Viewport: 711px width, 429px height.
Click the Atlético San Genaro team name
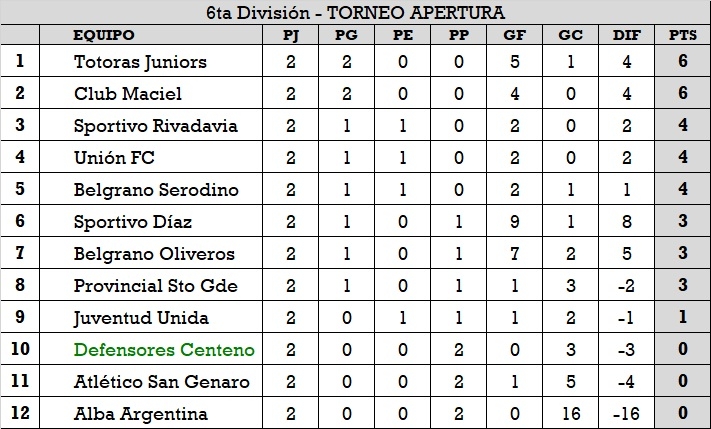(161, 382)
